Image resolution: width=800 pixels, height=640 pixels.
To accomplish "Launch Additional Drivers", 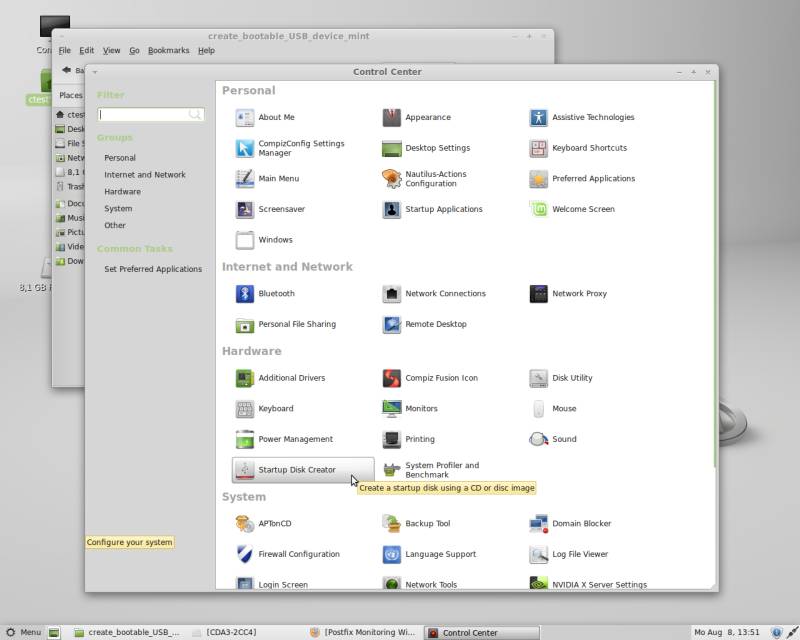I will click(x=281, y=378).
